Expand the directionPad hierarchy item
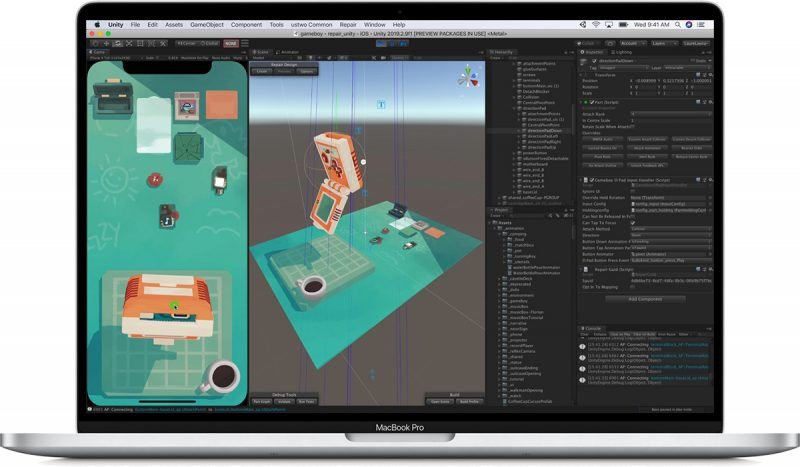This screenshot has height=467, width=800. coord(514,108)
